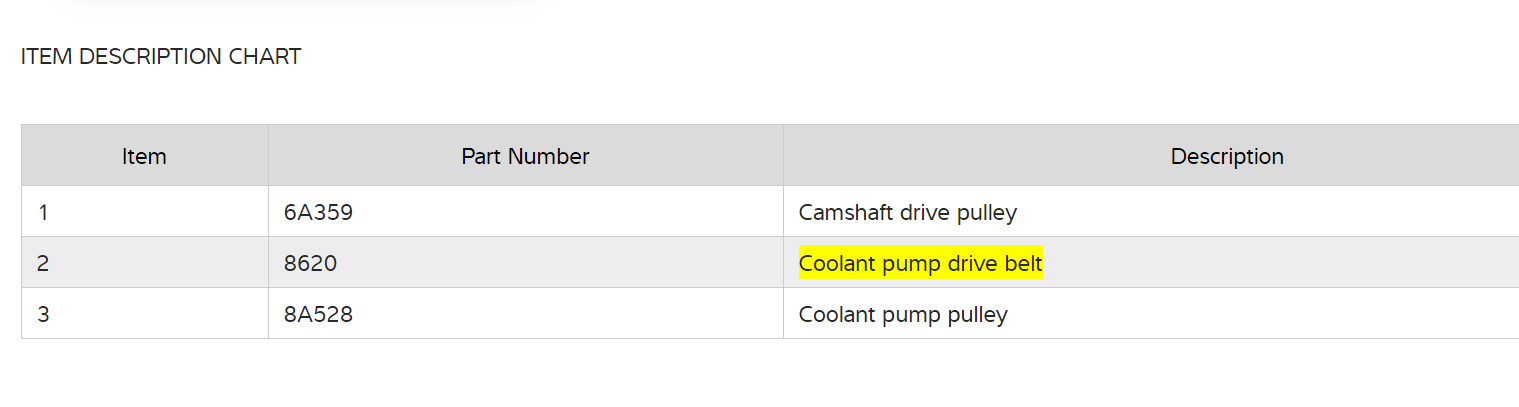Click the word Coolant in the highlighted description
The width and height of the screenshot is (1519, 407).
click(x=834, y=263)
